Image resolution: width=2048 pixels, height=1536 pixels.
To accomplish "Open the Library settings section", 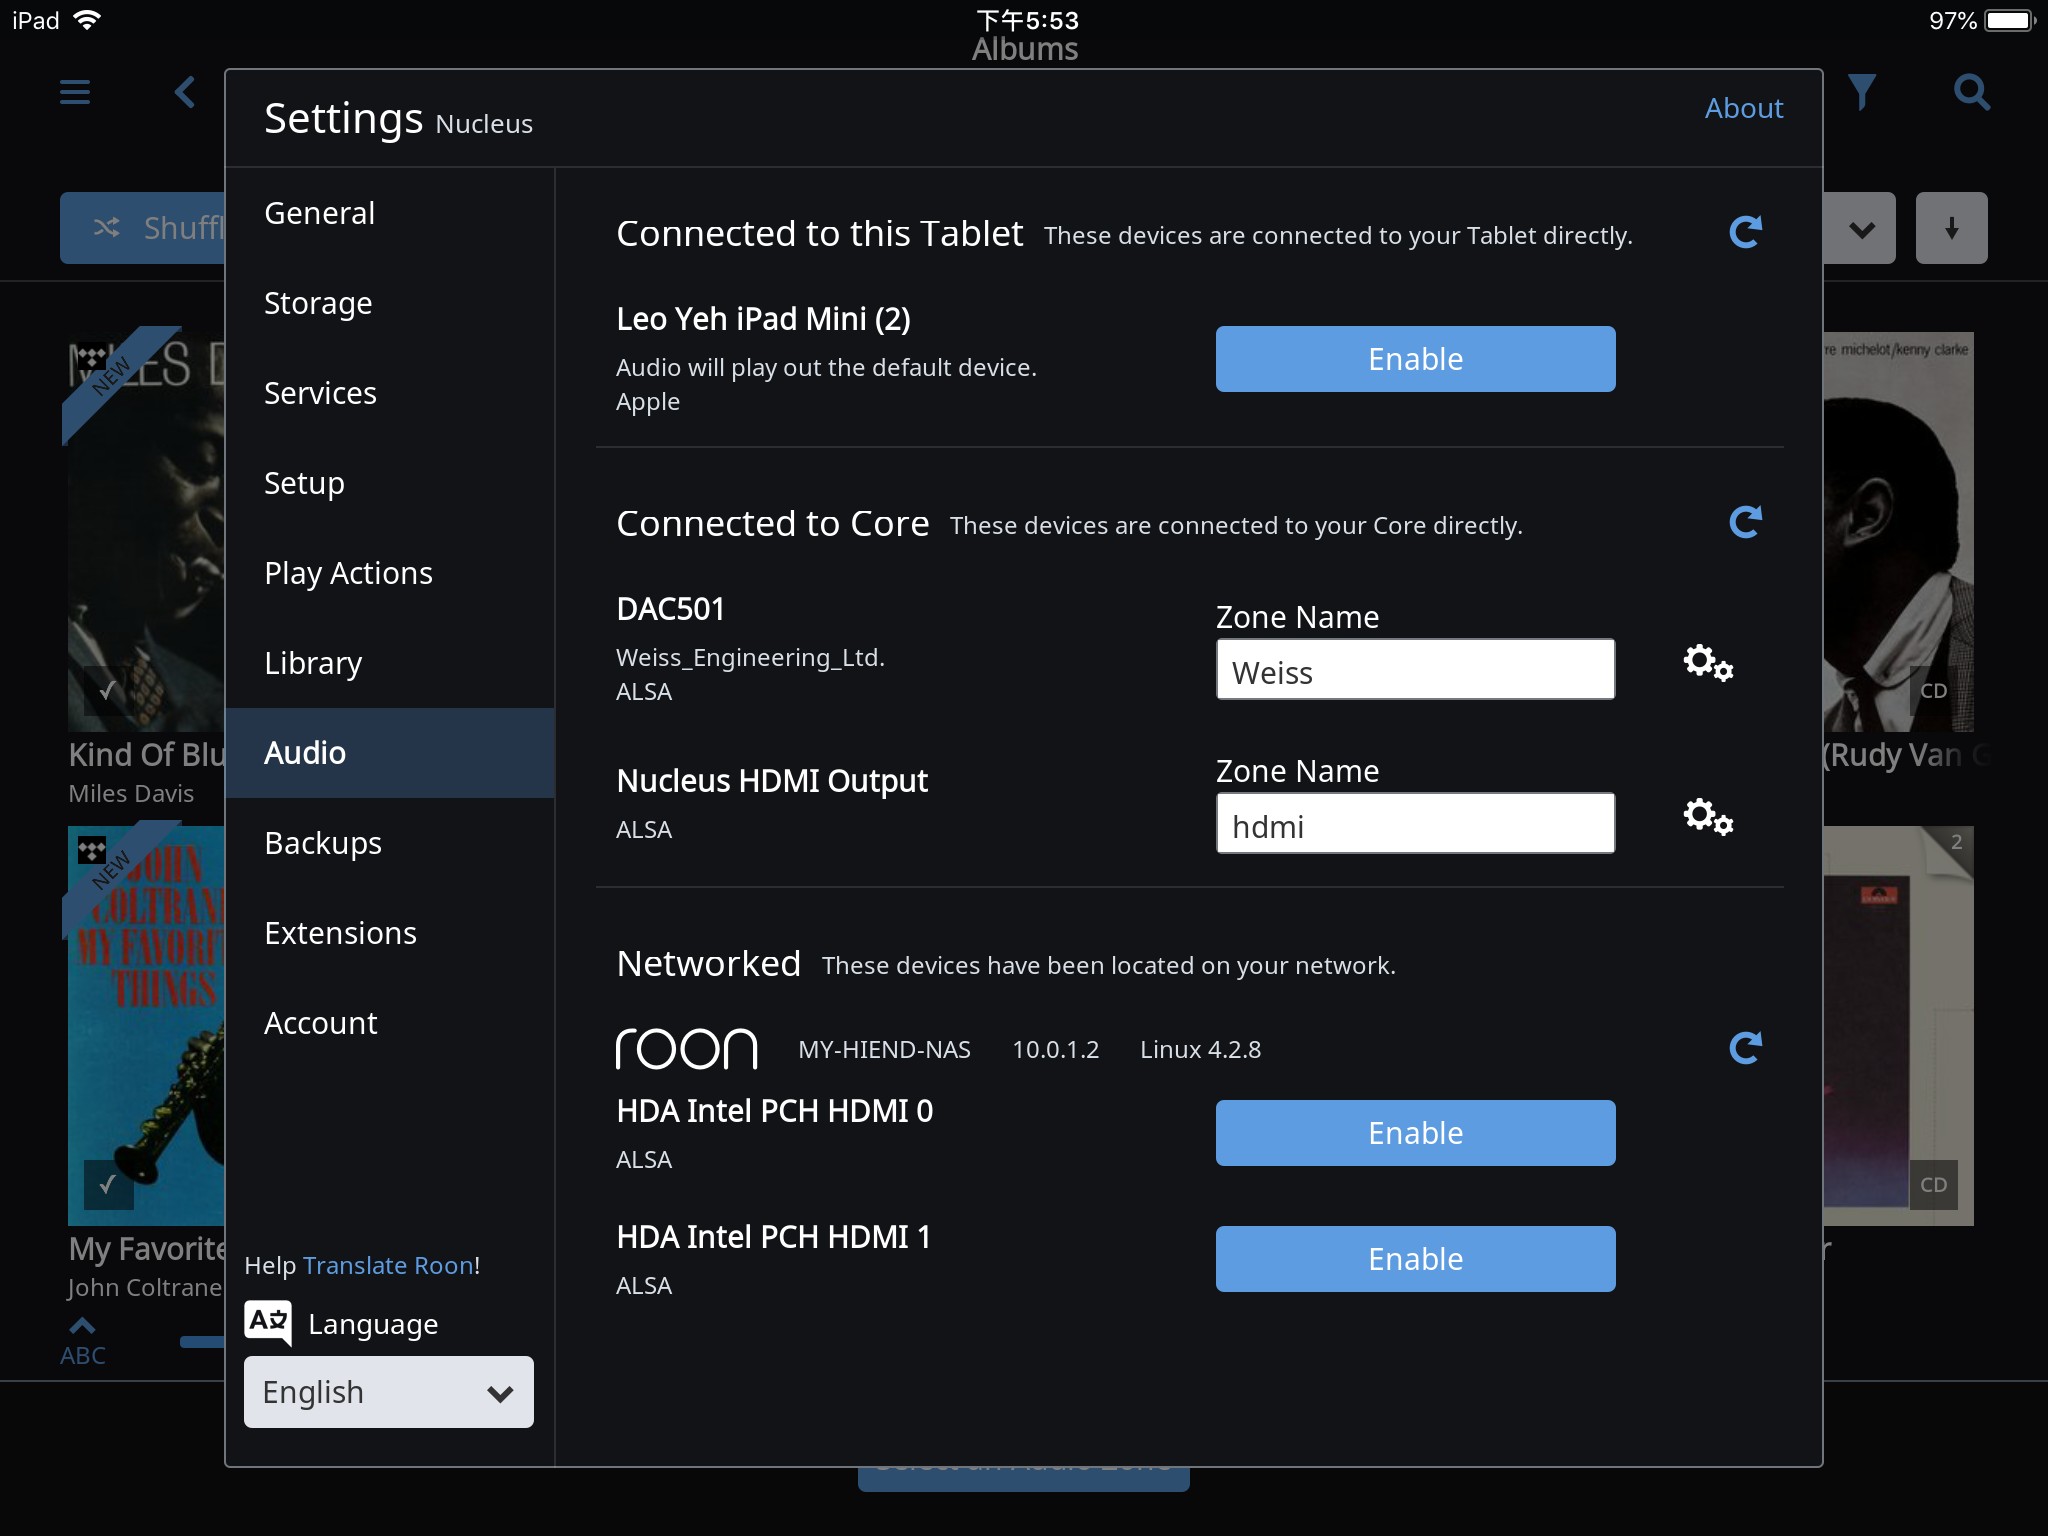I will [390, 663].
